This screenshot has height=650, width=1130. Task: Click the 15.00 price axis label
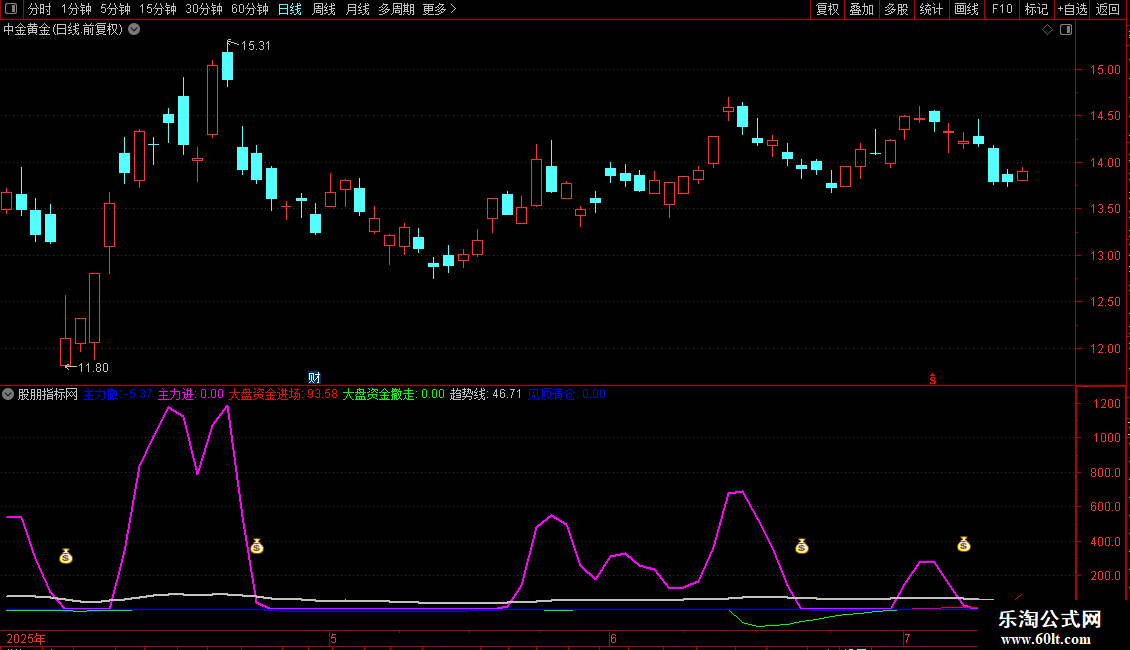click(1105, 70)
